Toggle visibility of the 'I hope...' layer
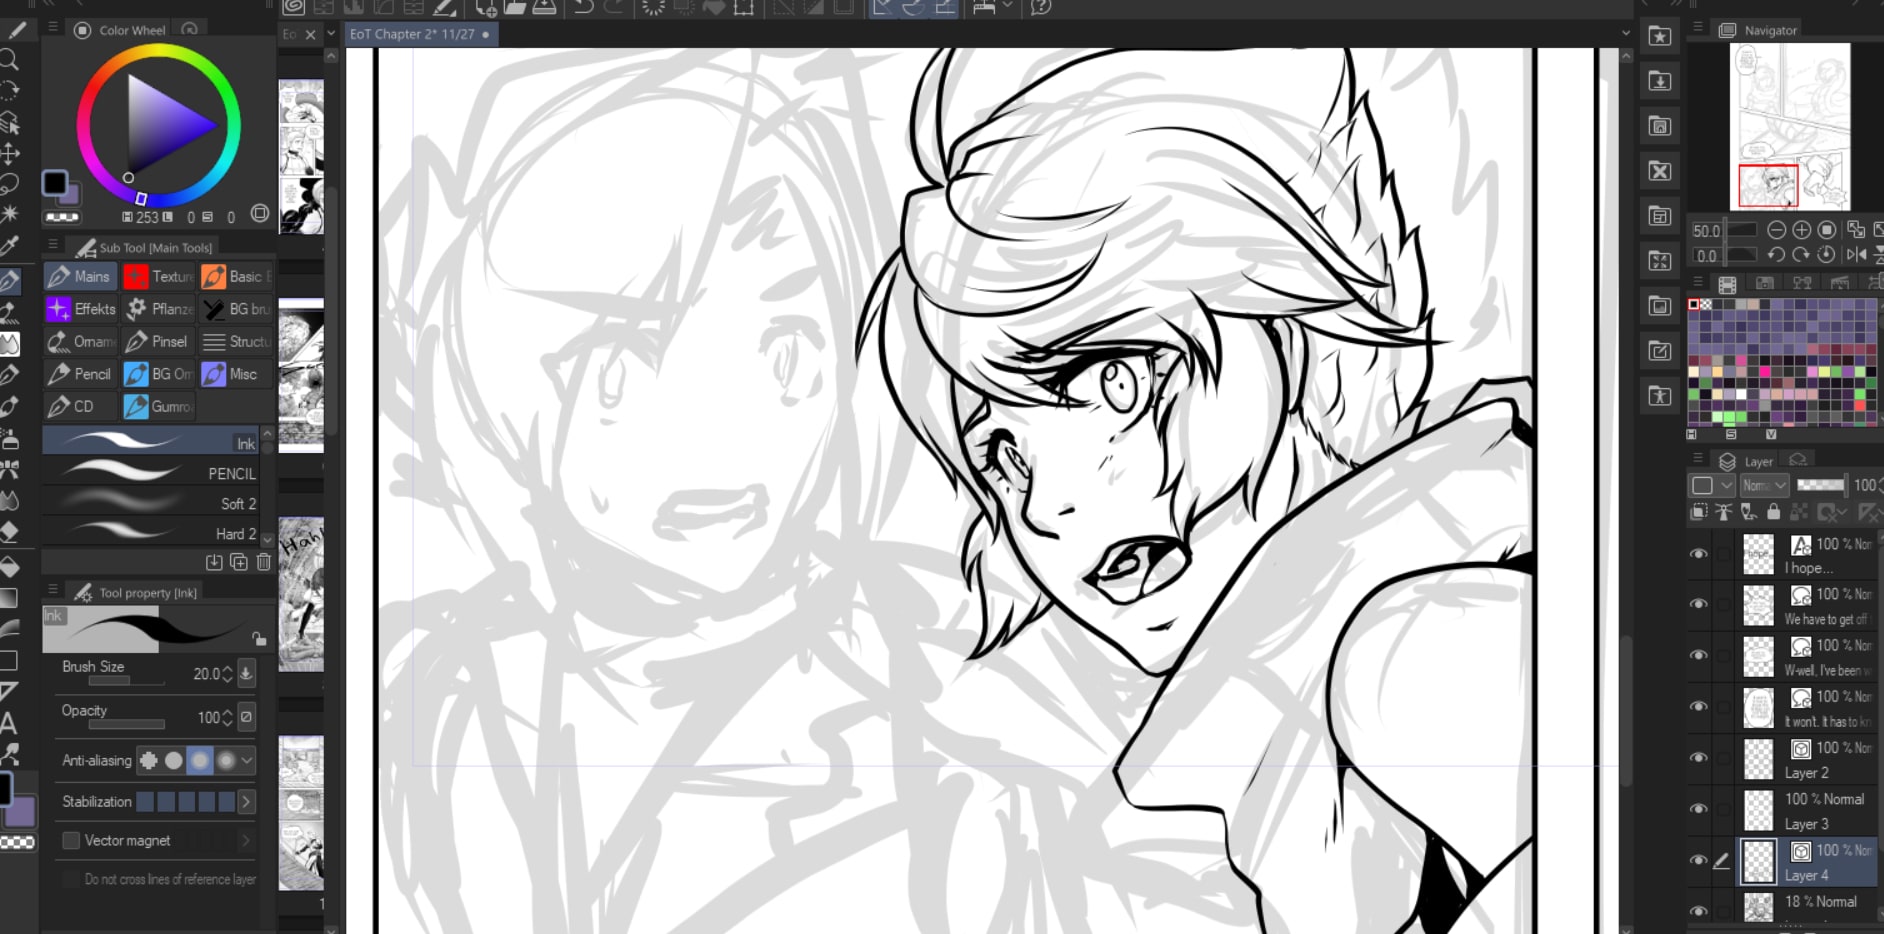This screenshot has height=934, width=1884. [x=1698, y=554]
